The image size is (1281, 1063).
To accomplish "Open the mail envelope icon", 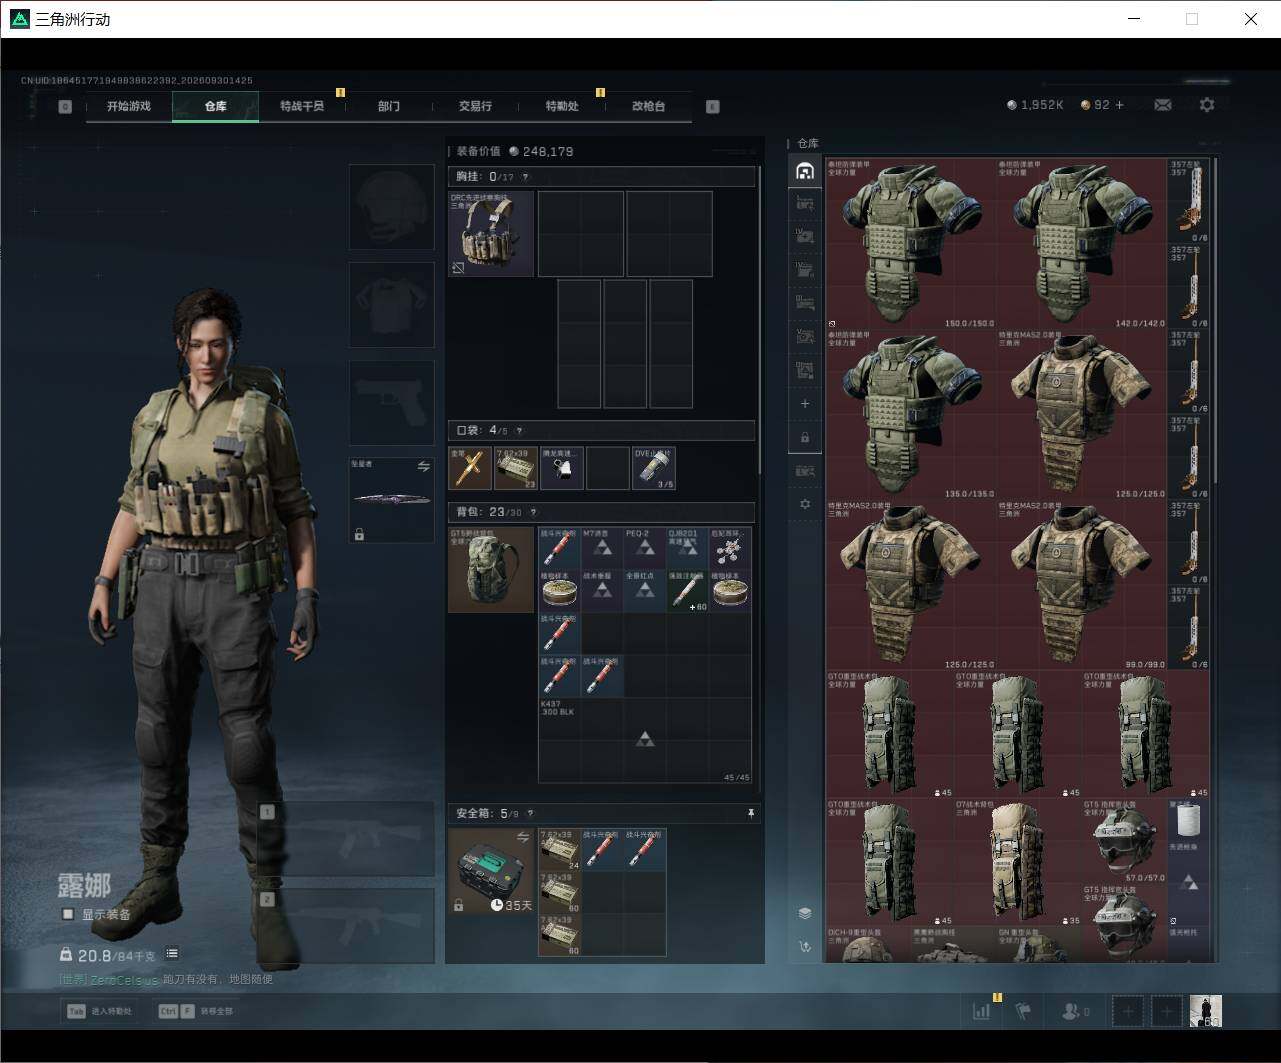I will tap(1162, 105).
